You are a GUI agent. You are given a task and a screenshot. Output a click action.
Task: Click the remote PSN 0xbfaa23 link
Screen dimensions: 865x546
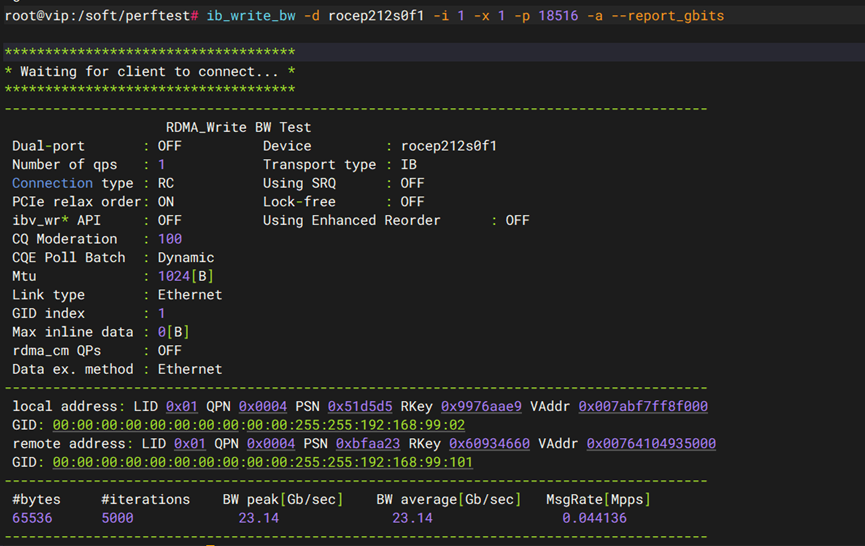[368, 444]
